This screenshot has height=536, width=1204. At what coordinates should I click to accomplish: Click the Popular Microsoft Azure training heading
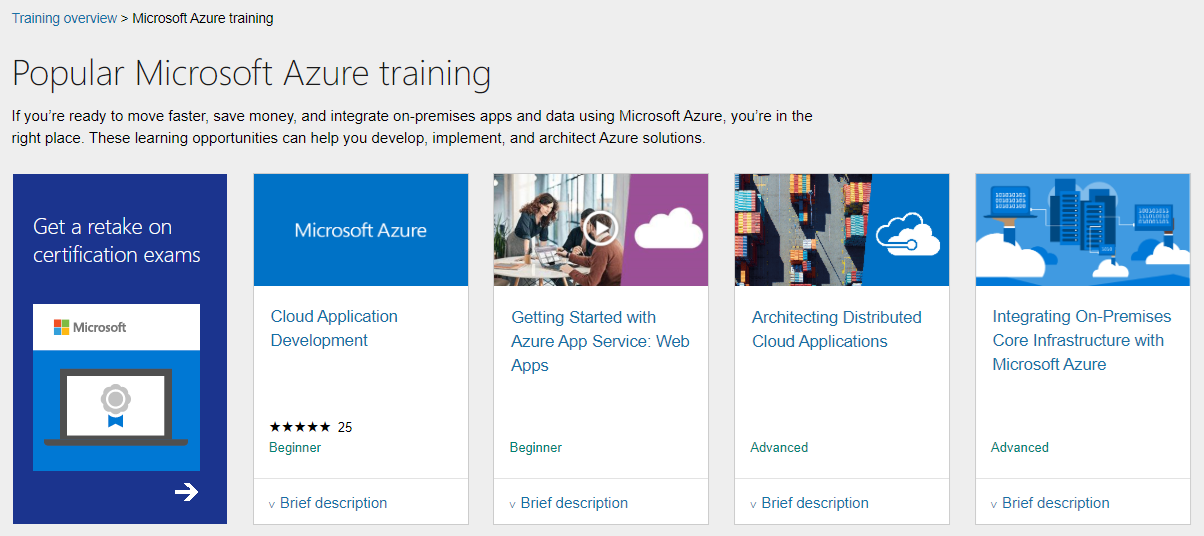coord(252,74)
